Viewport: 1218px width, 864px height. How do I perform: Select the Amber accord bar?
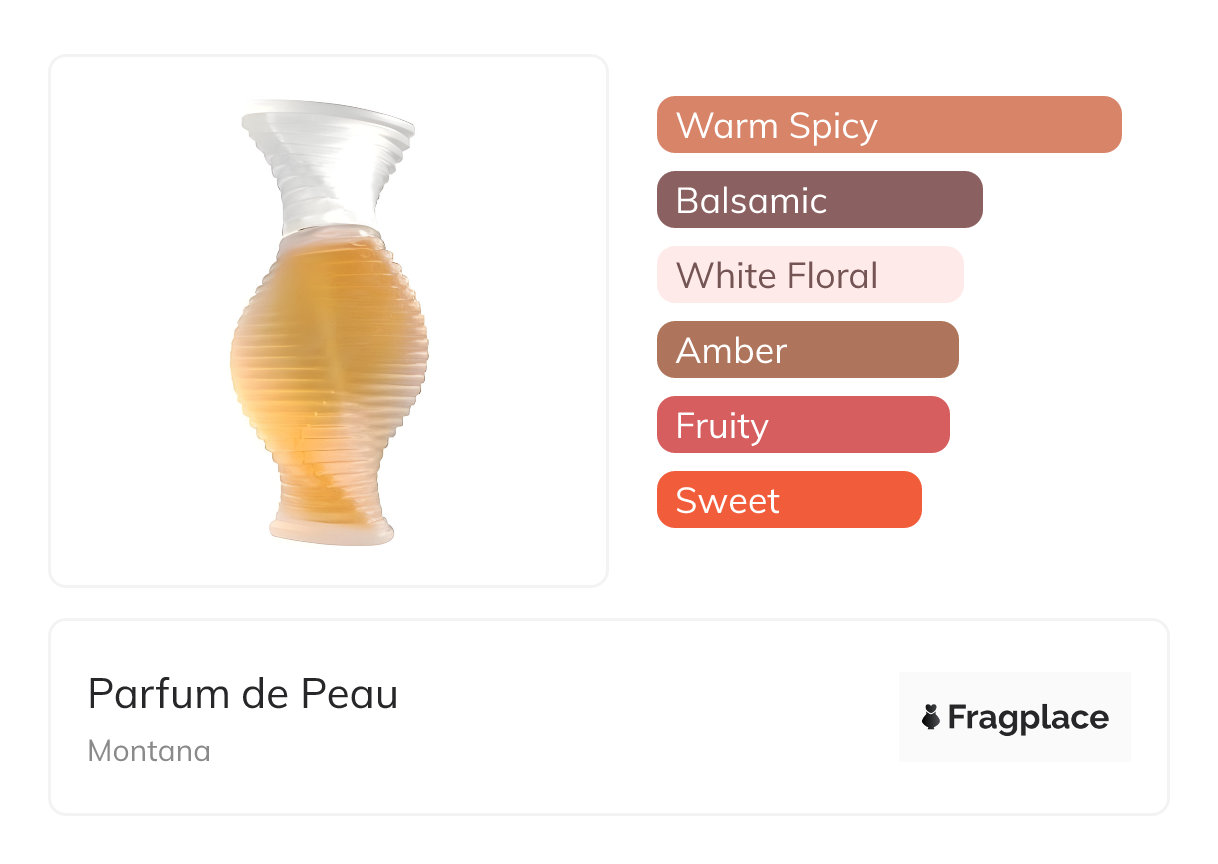(807, 350)
